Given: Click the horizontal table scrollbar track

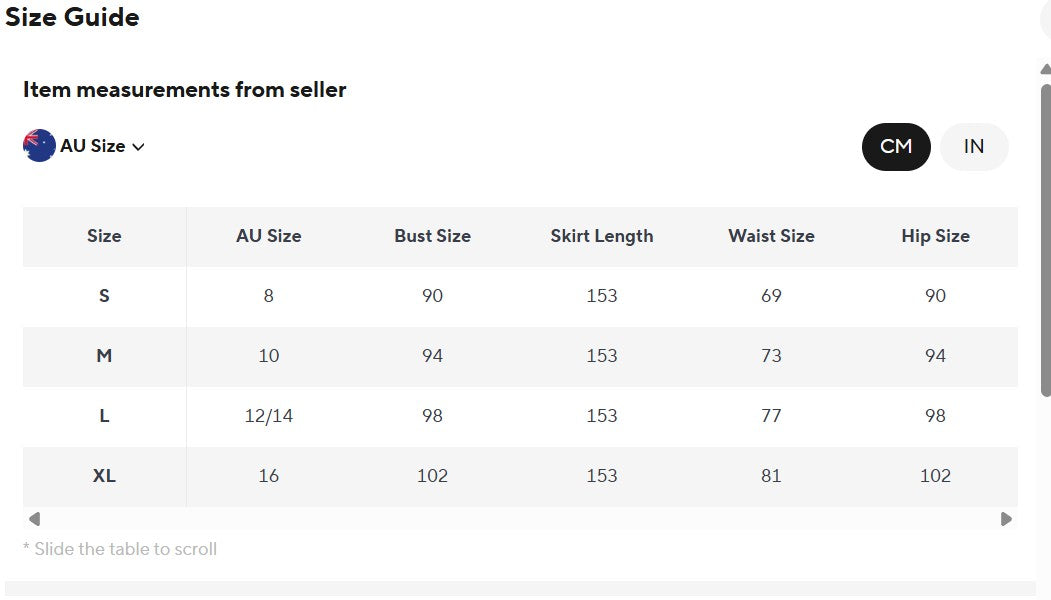Looking at the screenshot, I should 520,519.
